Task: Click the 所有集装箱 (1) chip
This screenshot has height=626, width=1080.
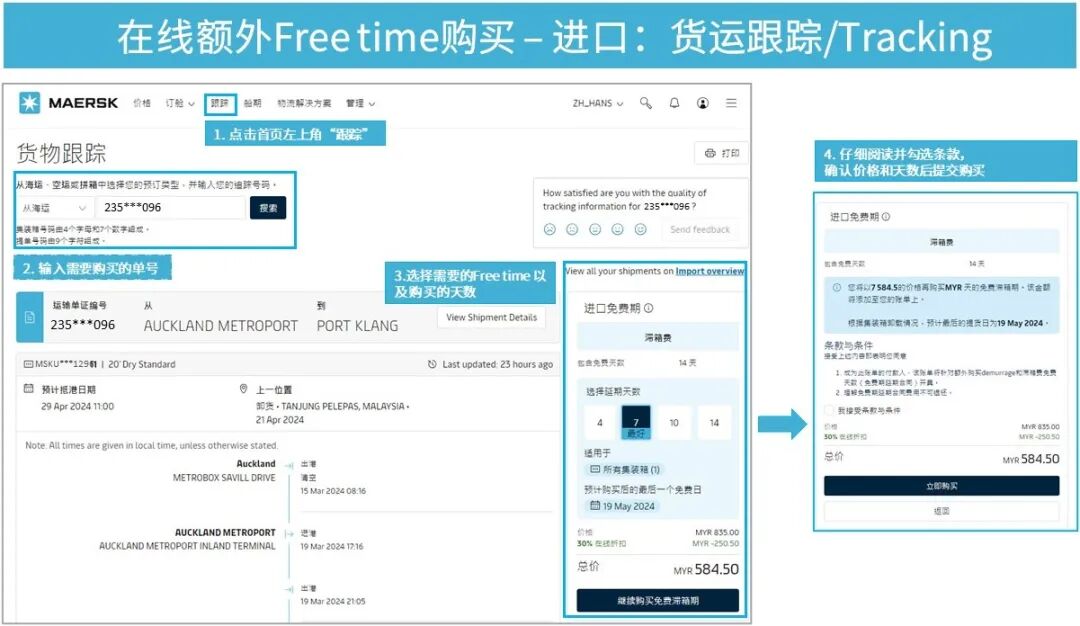Action: coord(624,470)
